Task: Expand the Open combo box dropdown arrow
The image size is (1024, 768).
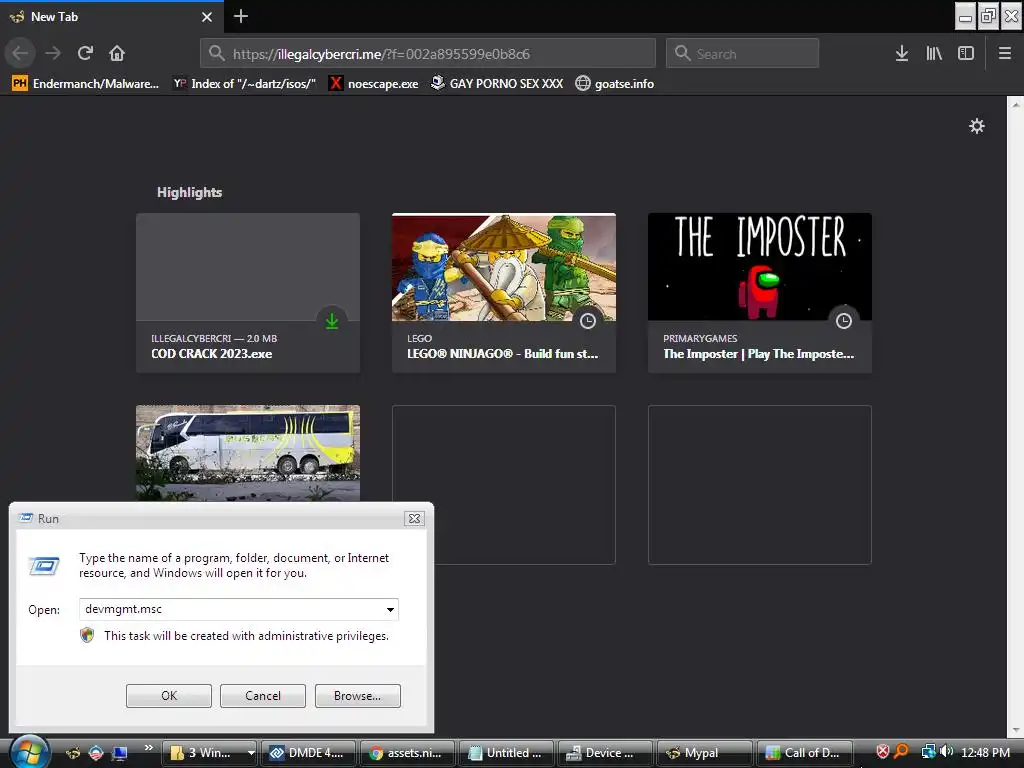Action: point(390,609)
